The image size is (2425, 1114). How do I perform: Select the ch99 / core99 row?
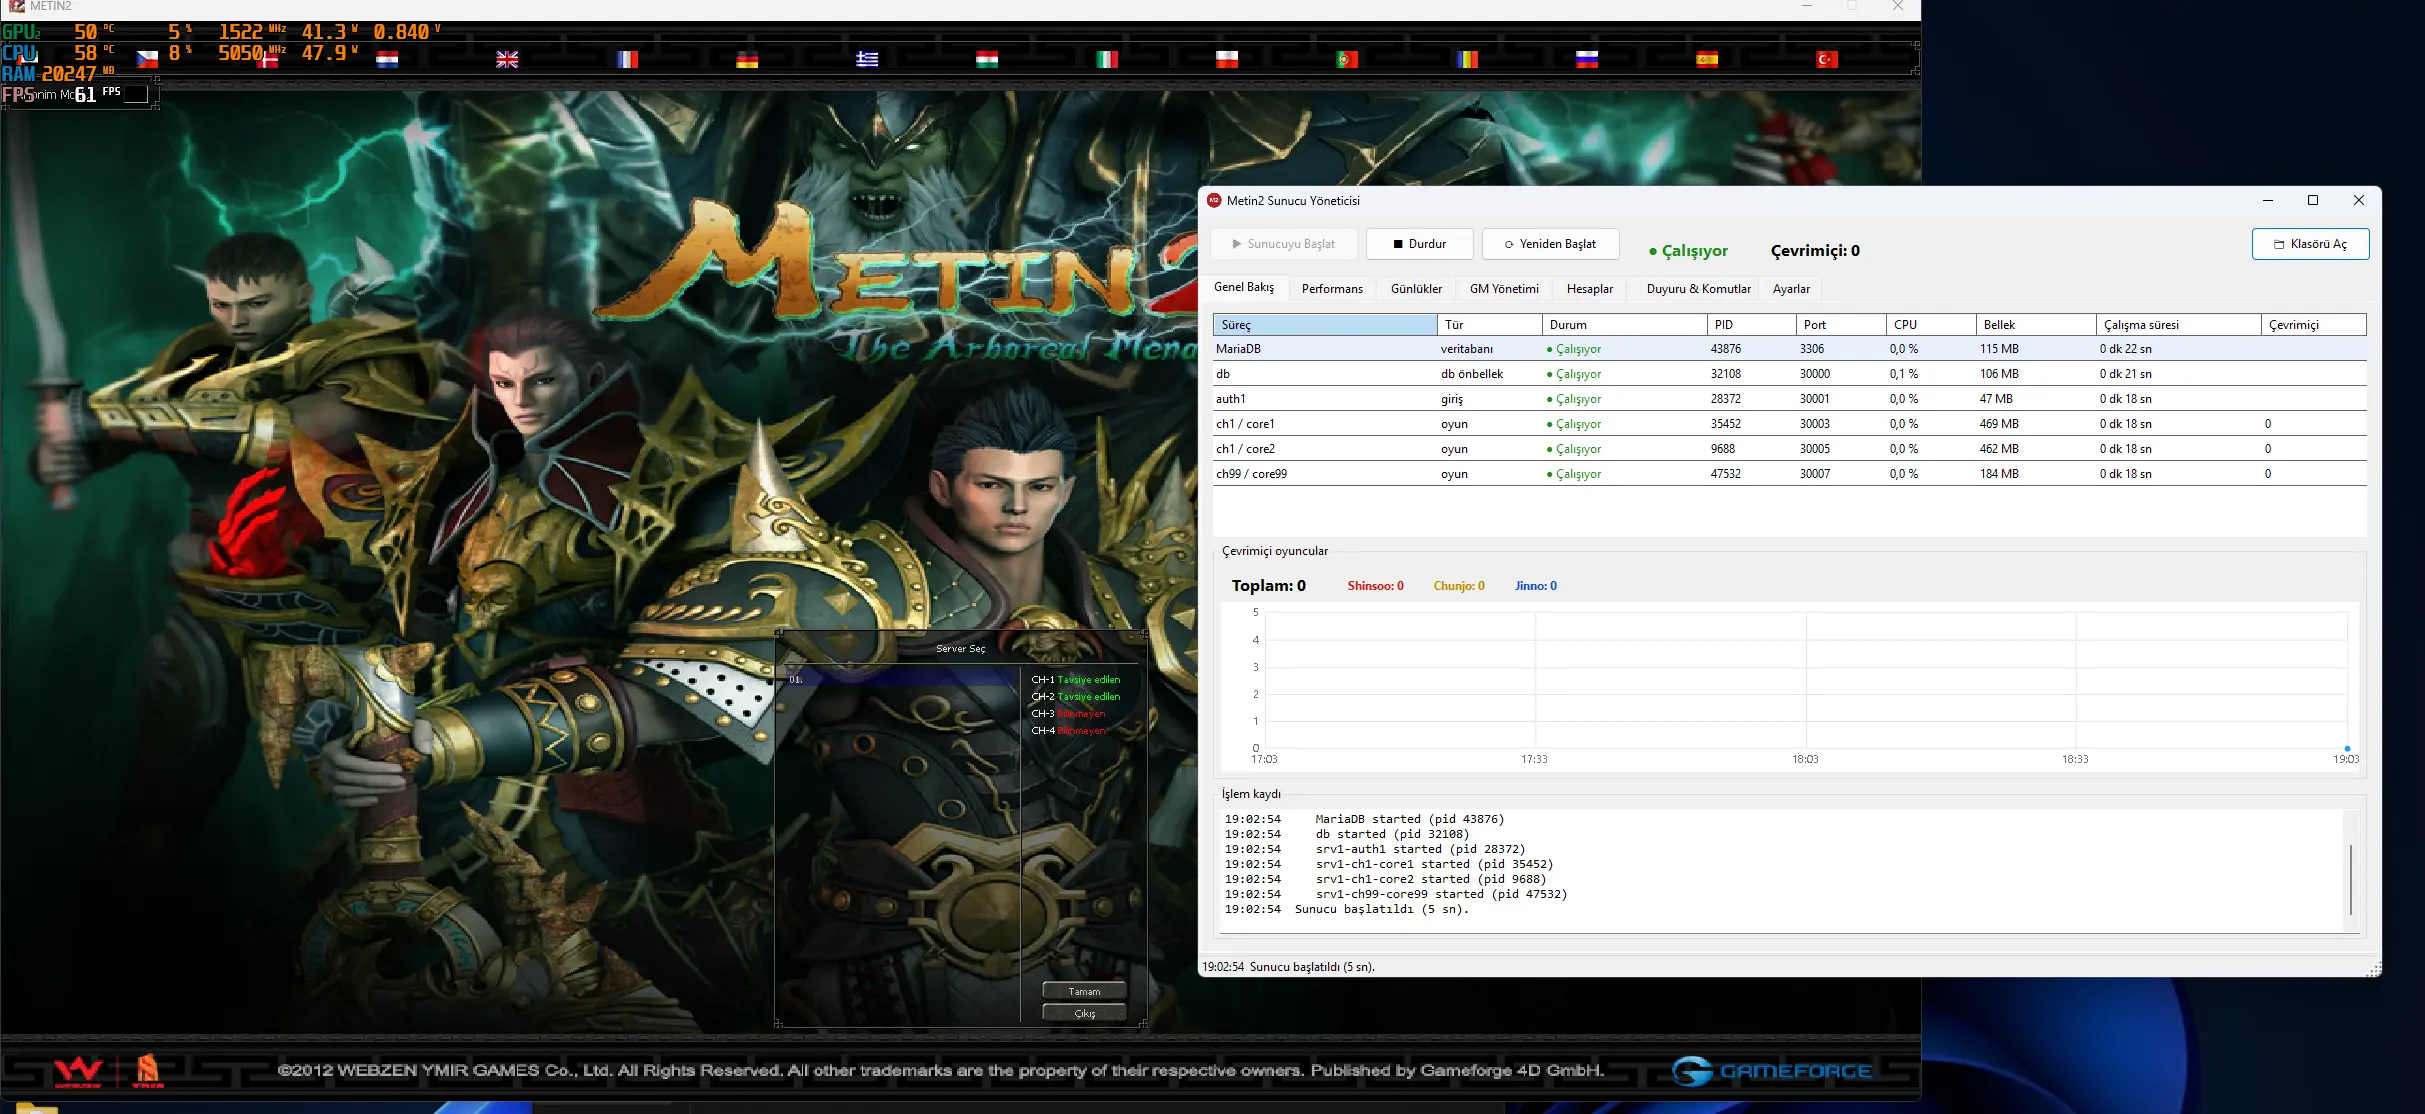tap(1789, 474)
